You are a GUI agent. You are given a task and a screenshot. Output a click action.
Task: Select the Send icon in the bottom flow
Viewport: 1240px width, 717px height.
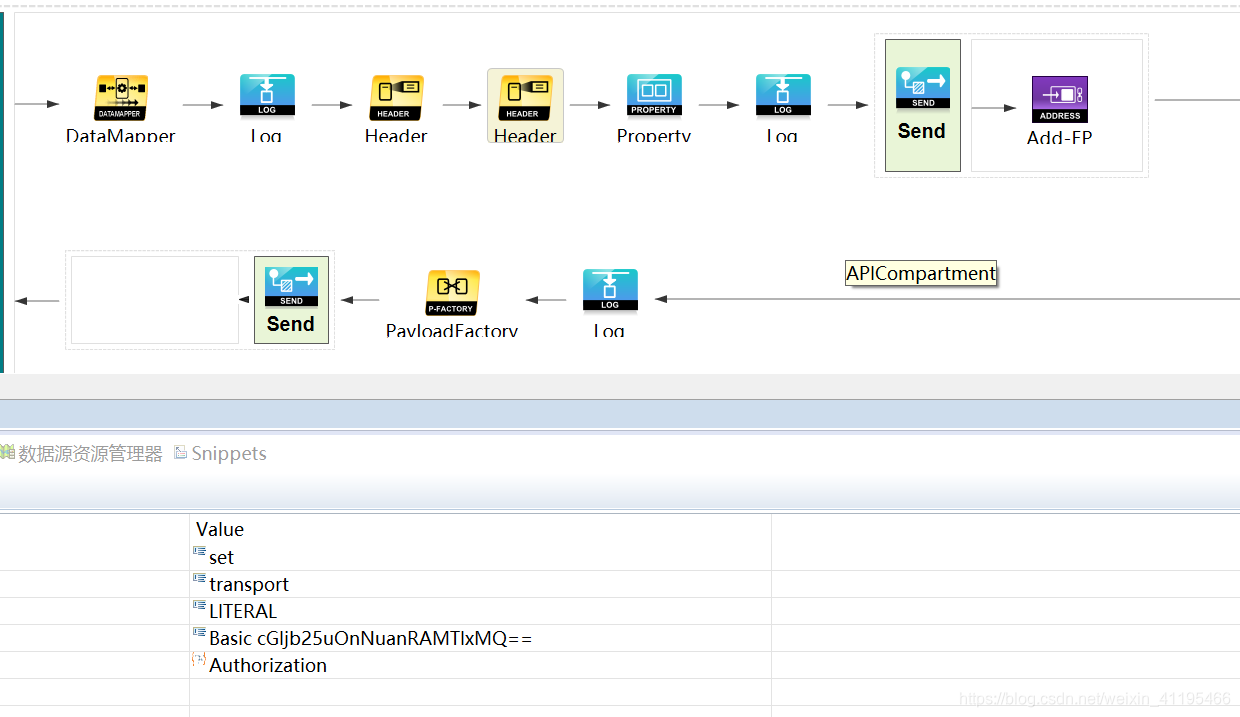coord(290,284)
